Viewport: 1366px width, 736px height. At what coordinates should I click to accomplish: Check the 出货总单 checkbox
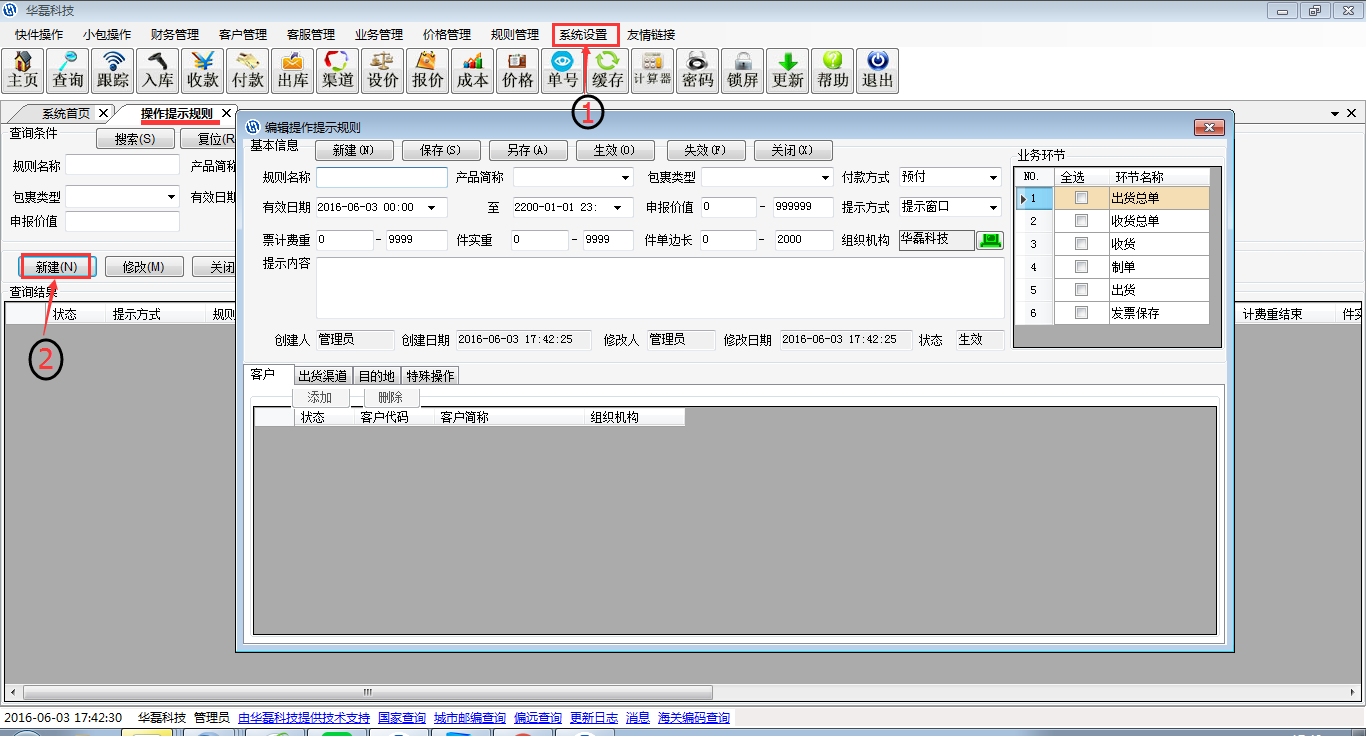click(1081, 198)
